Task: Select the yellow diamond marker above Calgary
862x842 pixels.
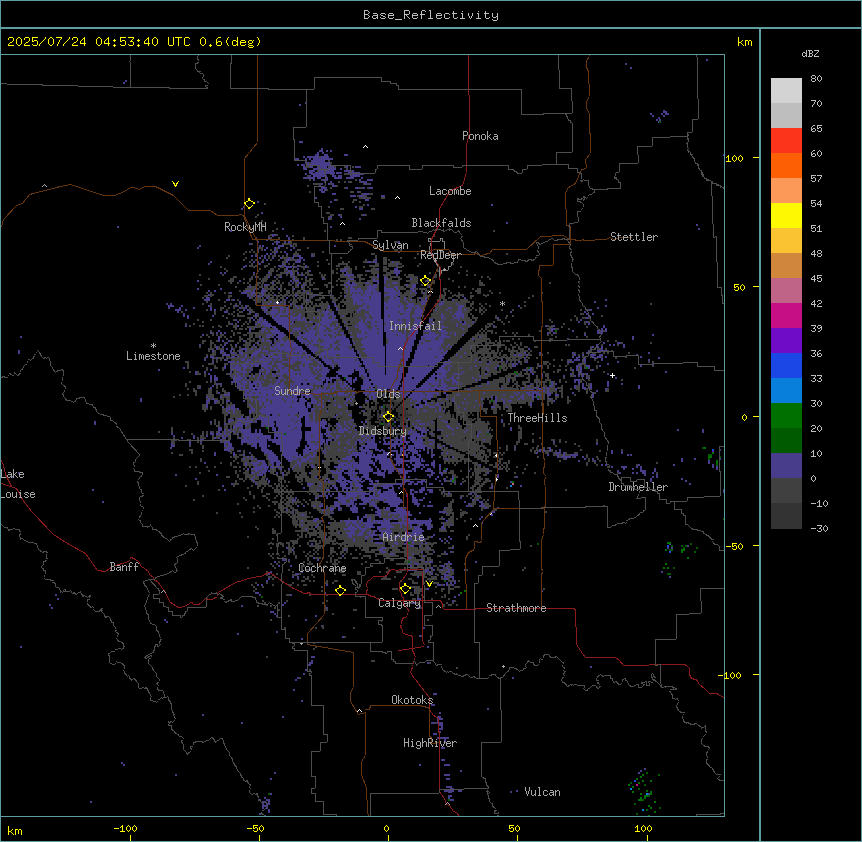Action: point(405,589)
